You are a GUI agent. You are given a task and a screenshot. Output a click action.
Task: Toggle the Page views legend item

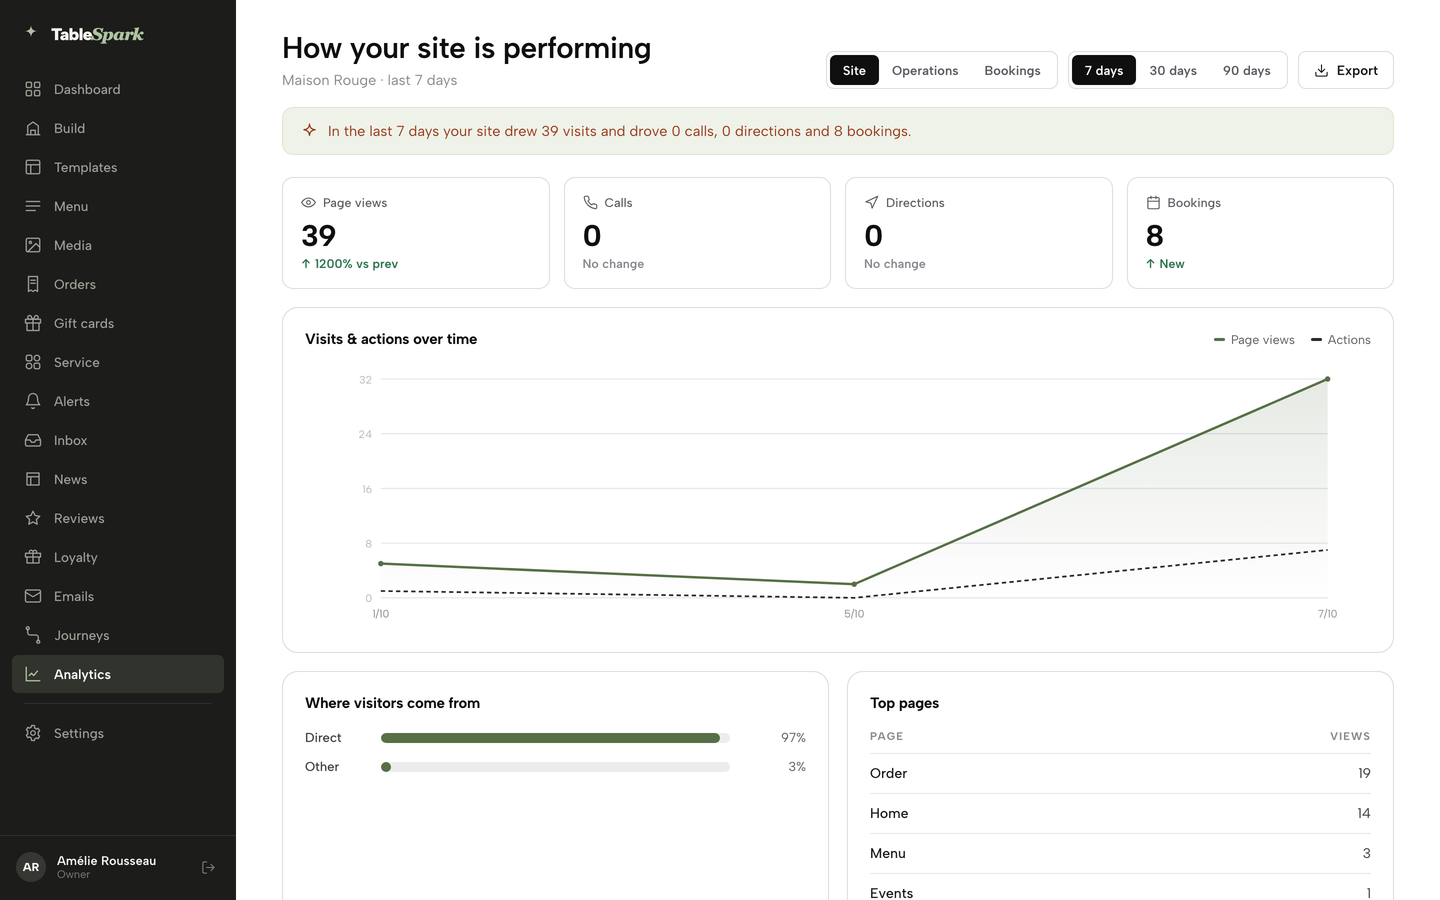tap(1254, 340)
